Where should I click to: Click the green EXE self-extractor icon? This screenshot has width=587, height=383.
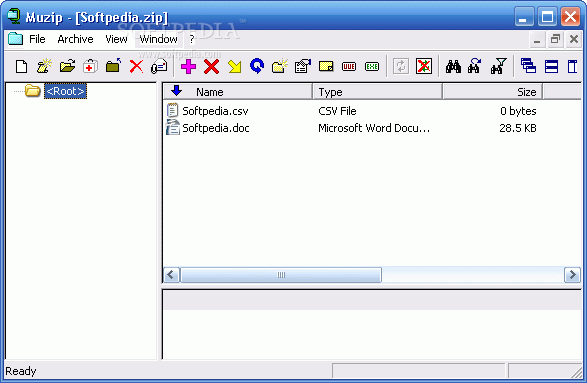click(372, 67)
